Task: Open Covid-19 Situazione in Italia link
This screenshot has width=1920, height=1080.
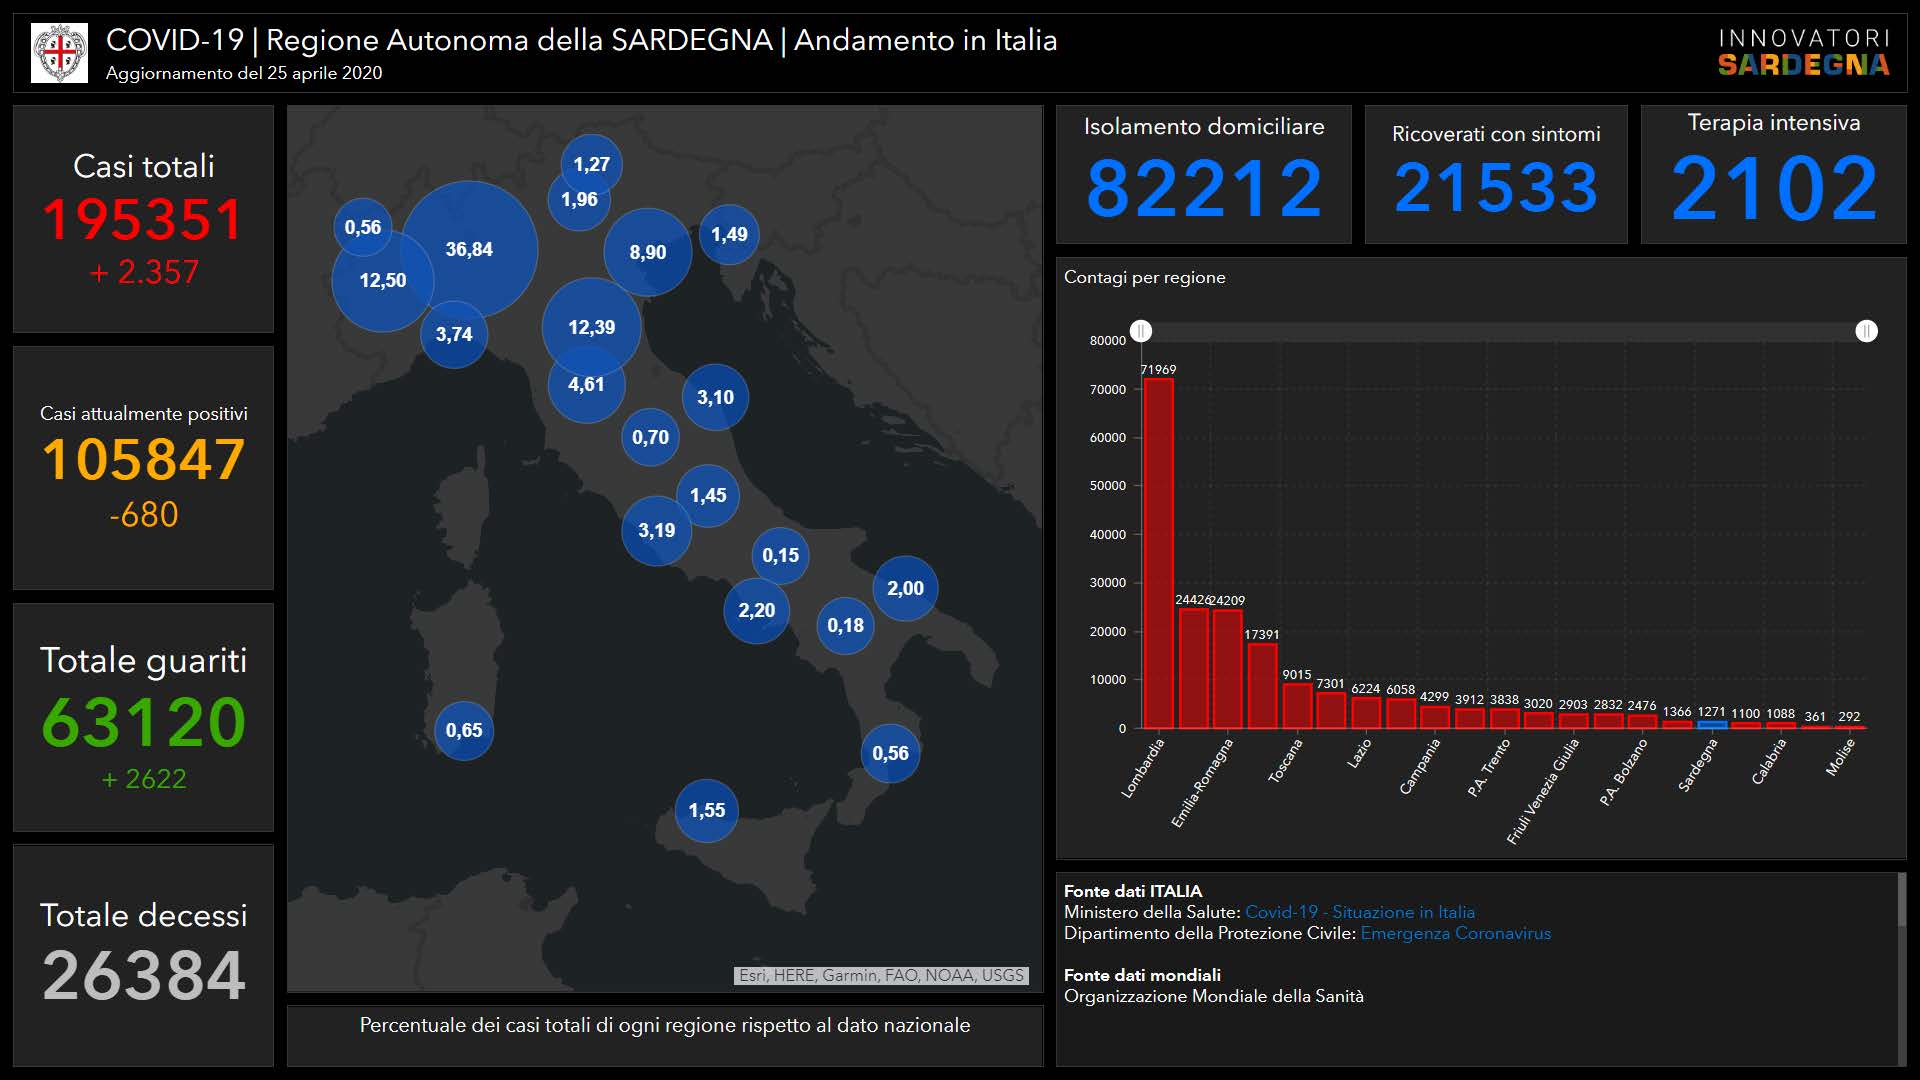Action: (1359, 912)
